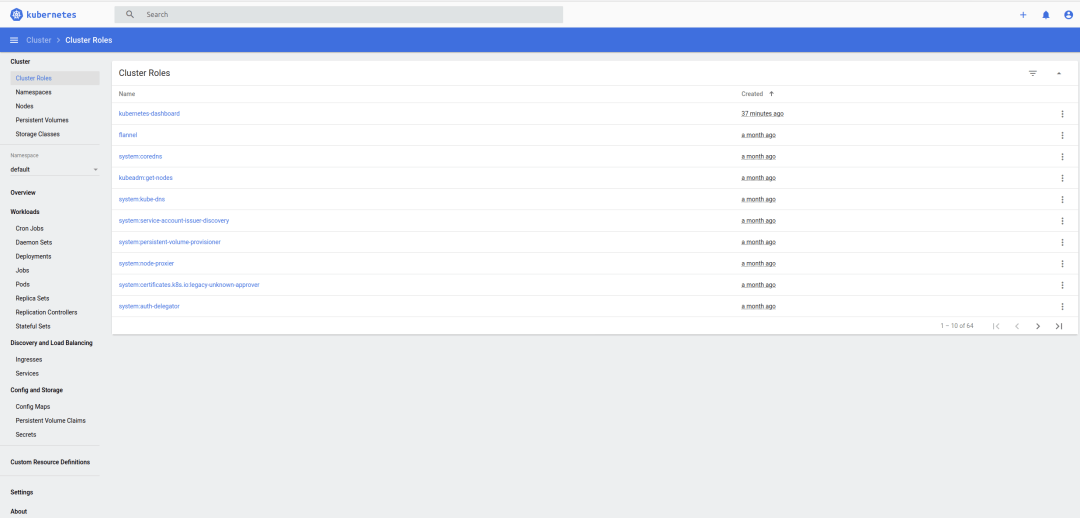This screenshot has width=1080, height=518.
Task: Open the system:coredns cluster role link
Action: pos(141,156)
